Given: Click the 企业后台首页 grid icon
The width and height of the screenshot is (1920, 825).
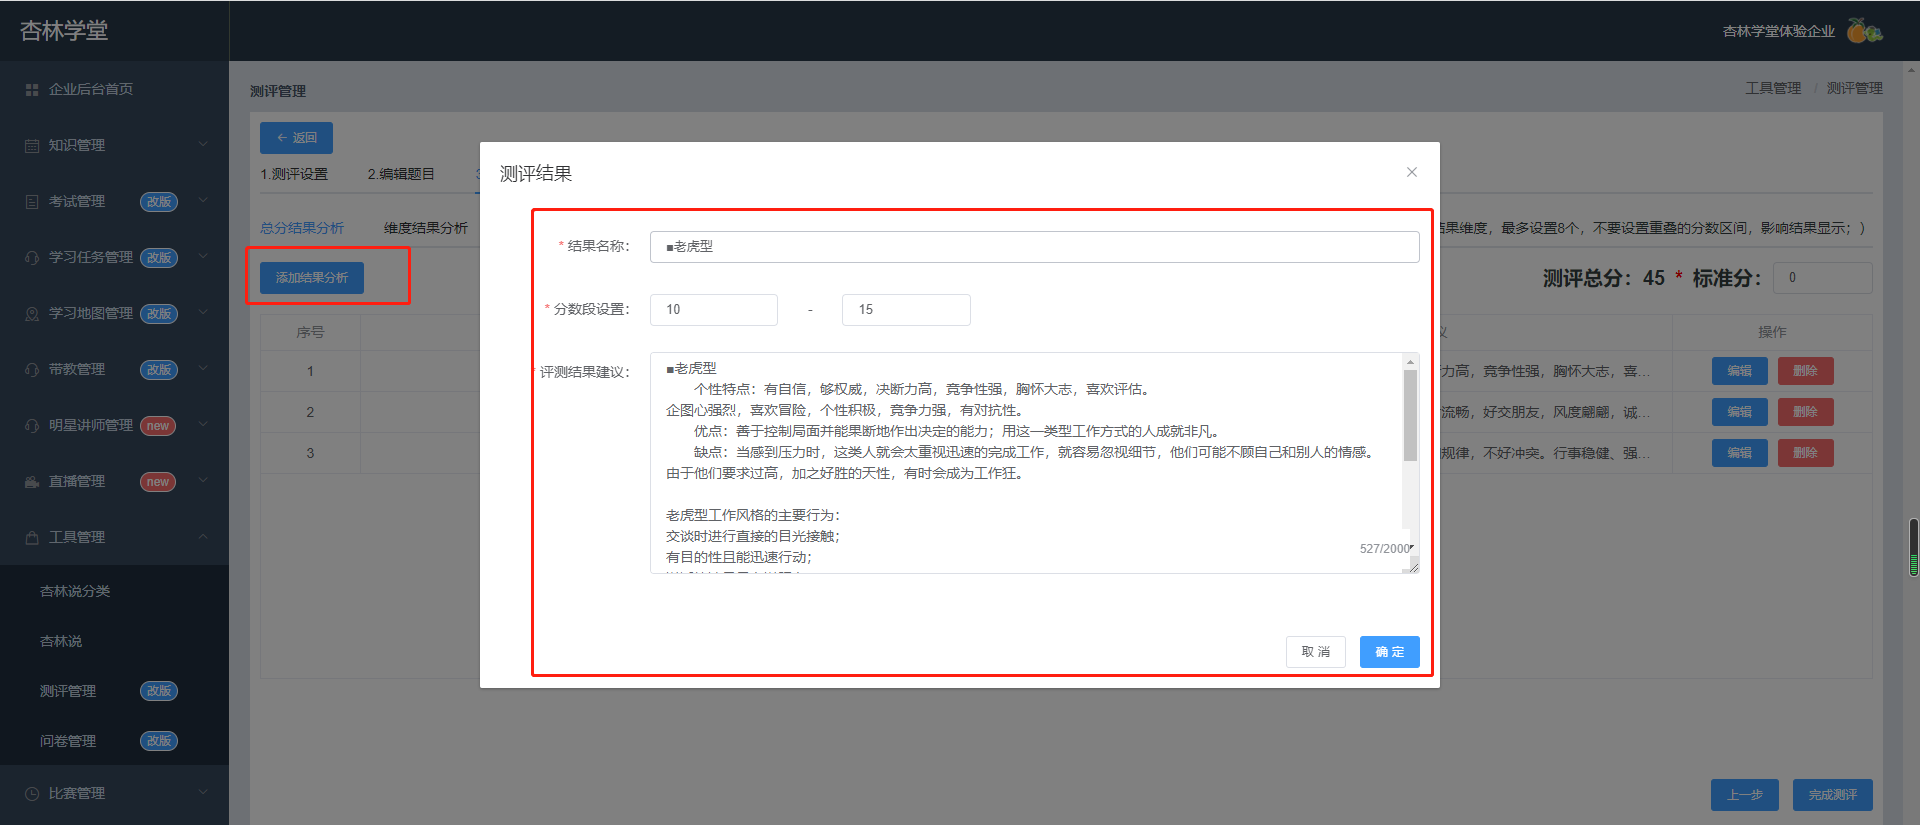Looking at the screenshot, I should (32, 90).
